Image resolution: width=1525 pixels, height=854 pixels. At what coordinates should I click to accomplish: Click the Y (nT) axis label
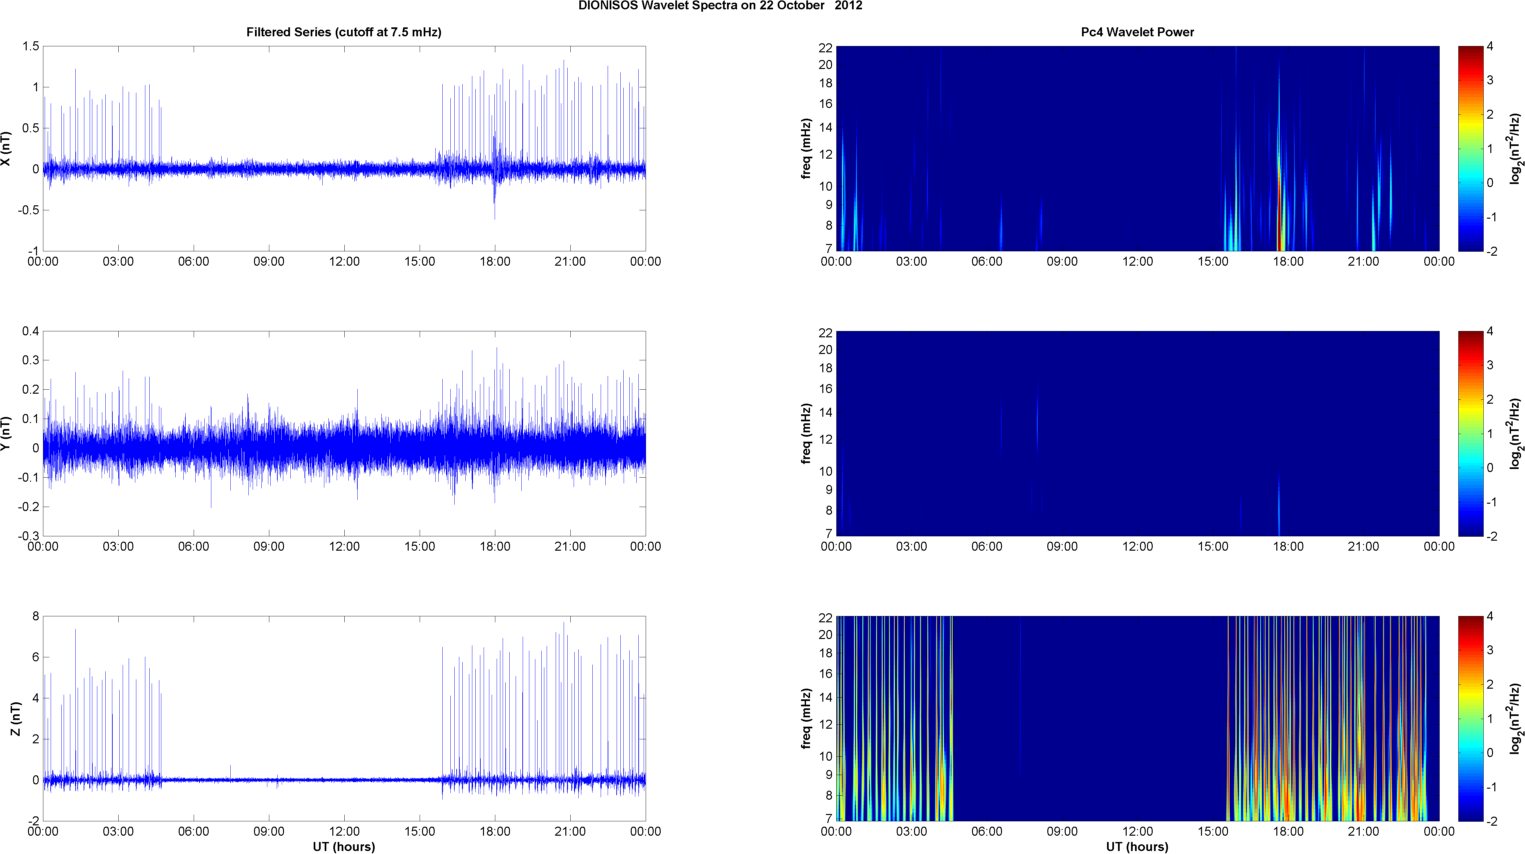pyautogui.click(x=7, y=434)
